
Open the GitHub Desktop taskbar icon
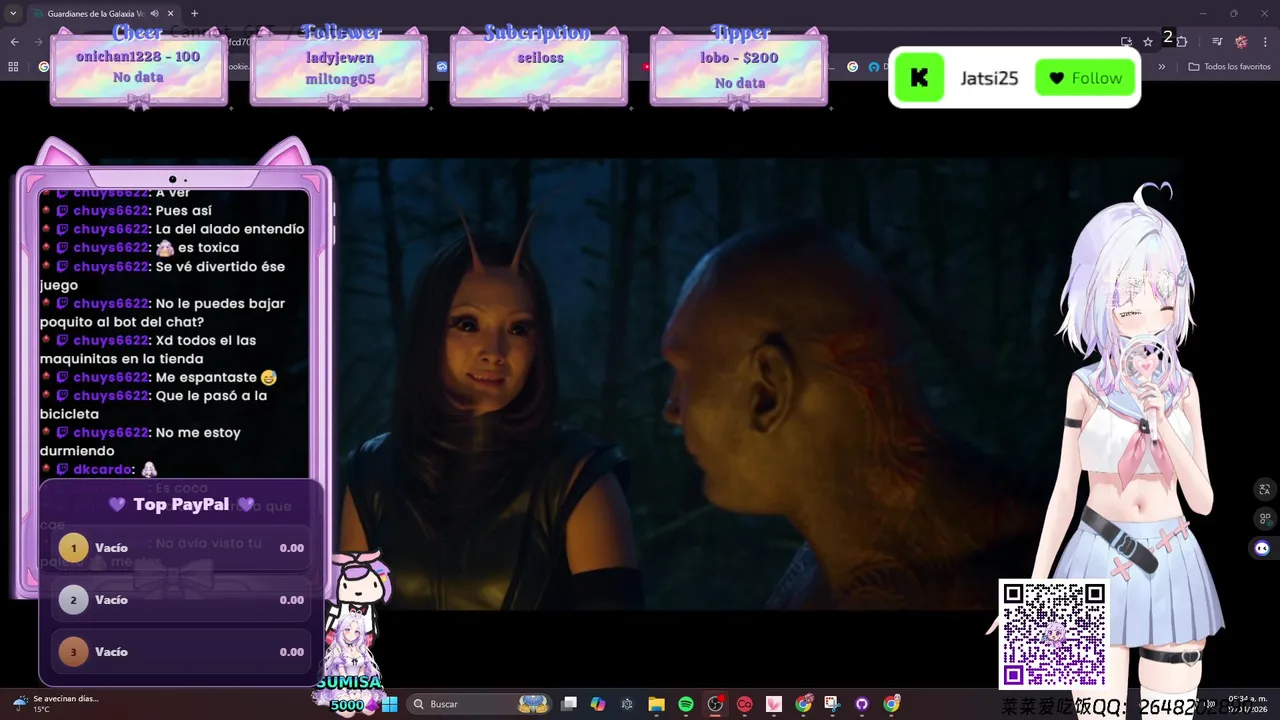(x=862, y=704)
